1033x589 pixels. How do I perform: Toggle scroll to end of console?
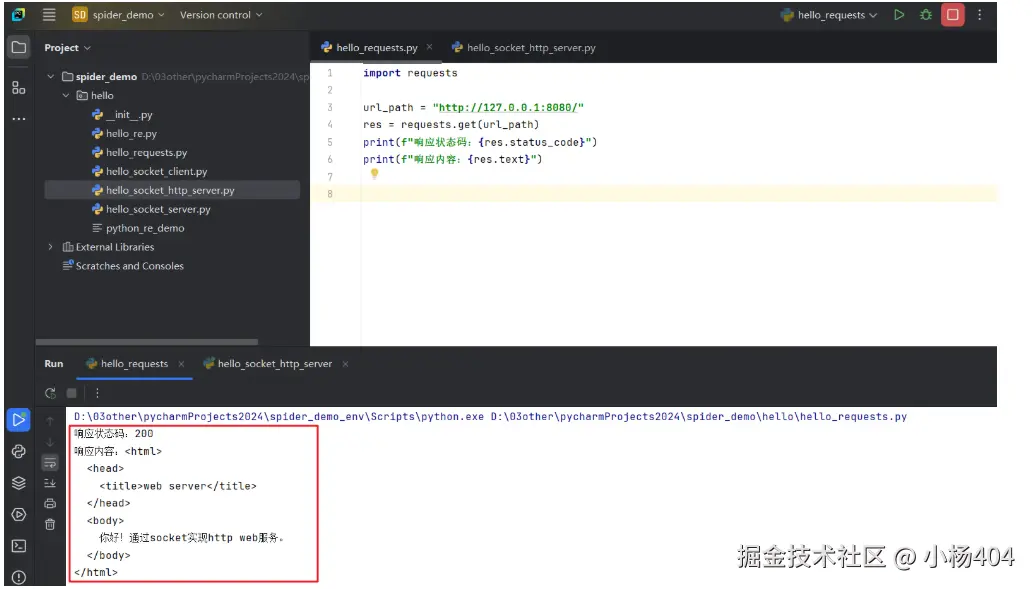(x=50, y=484)
